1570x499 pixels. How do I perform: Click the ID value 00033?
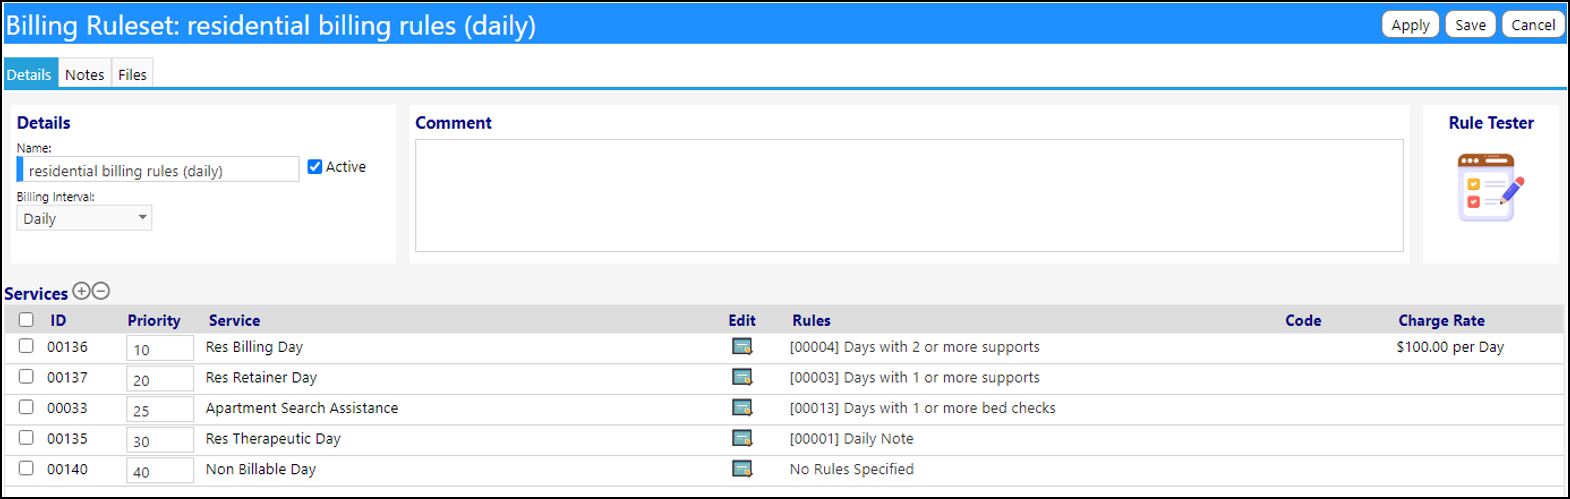[67, 408]
